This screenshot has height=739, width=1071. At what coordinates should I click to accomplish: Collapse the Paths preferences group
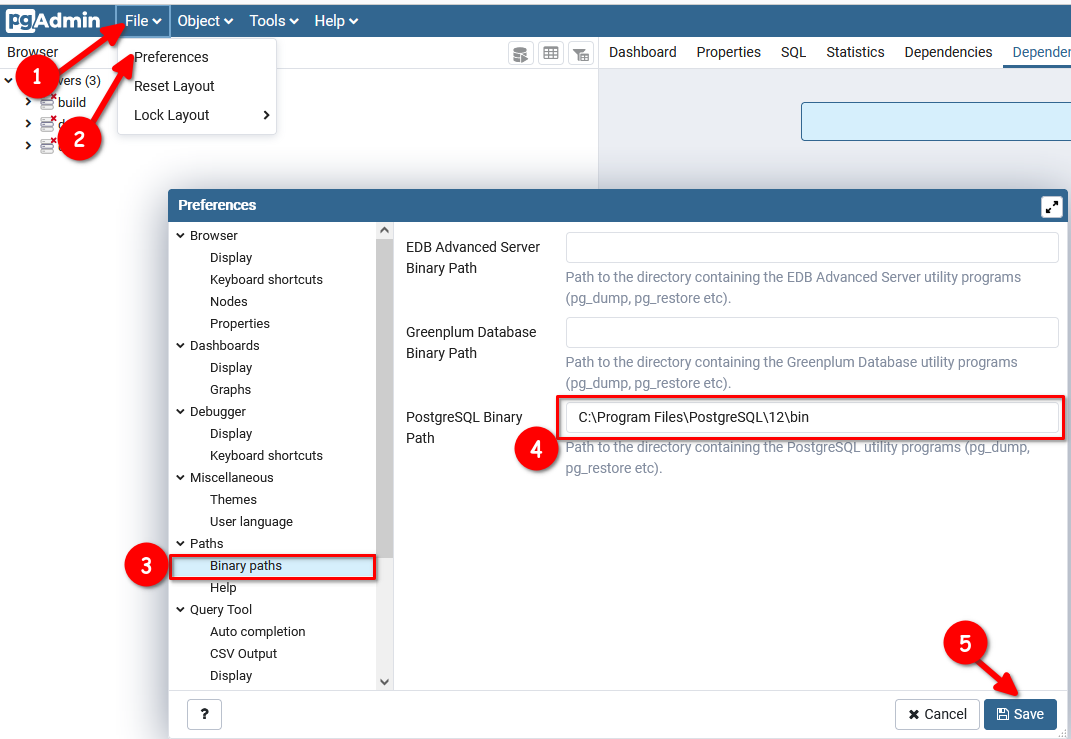(180, 544)
